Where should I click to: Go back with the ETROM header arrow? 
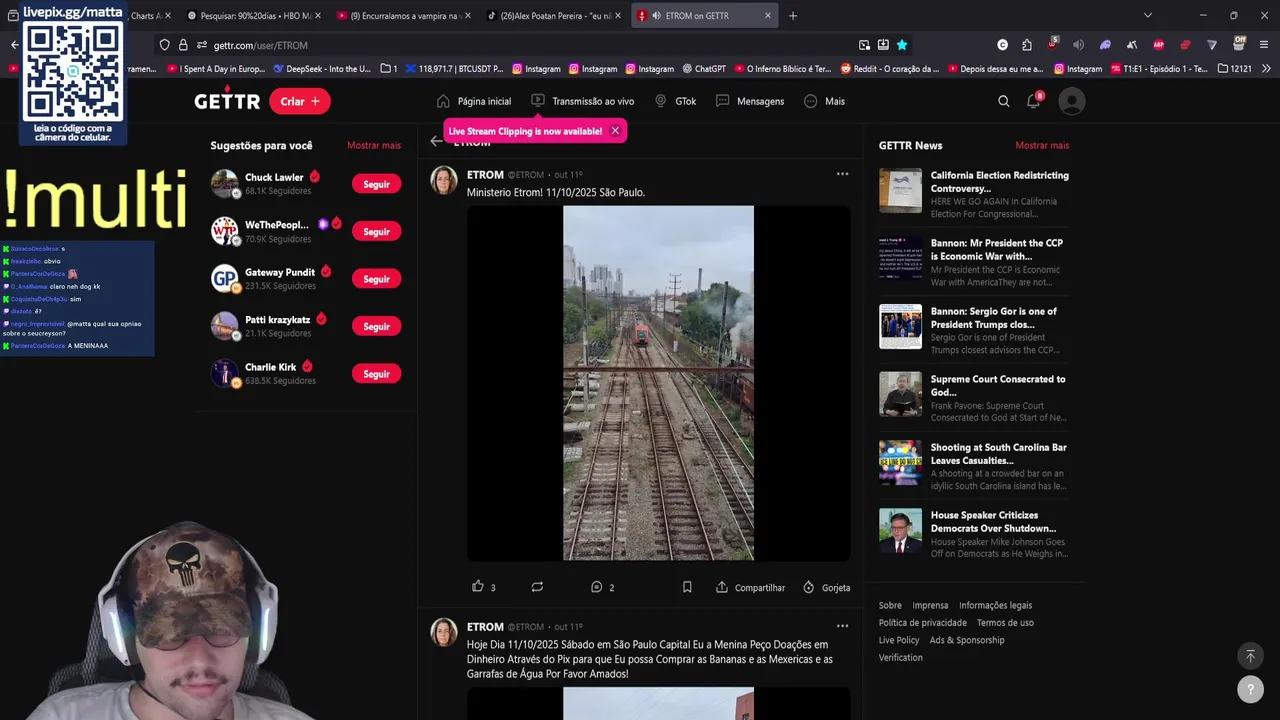click(x=436, y=141)
